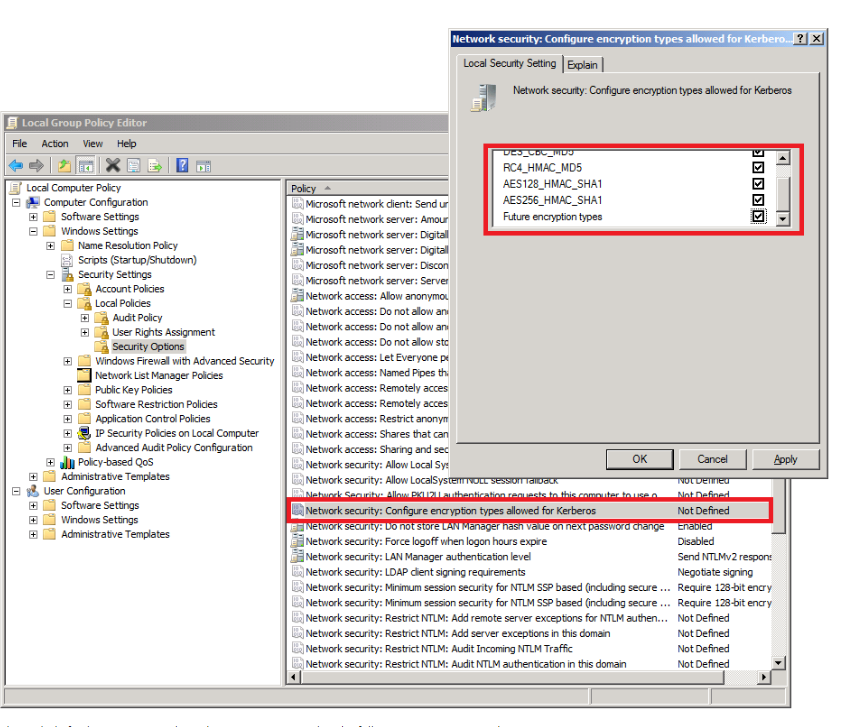Toggle the Show/Hide Action Pane toolbar icon

tap(203, 166)
